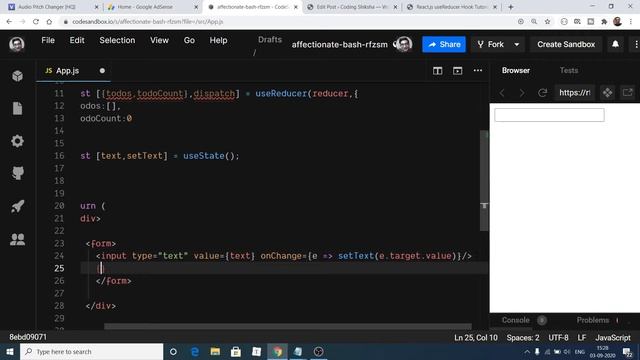Close the unsaved App.js tab dot

(x=102, y=71)
